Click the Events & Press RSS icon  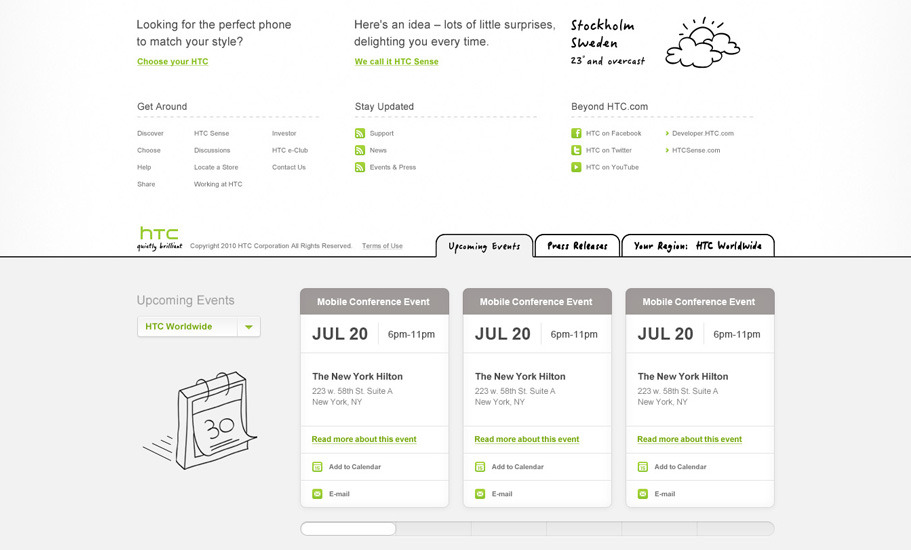tap(360, 167)
